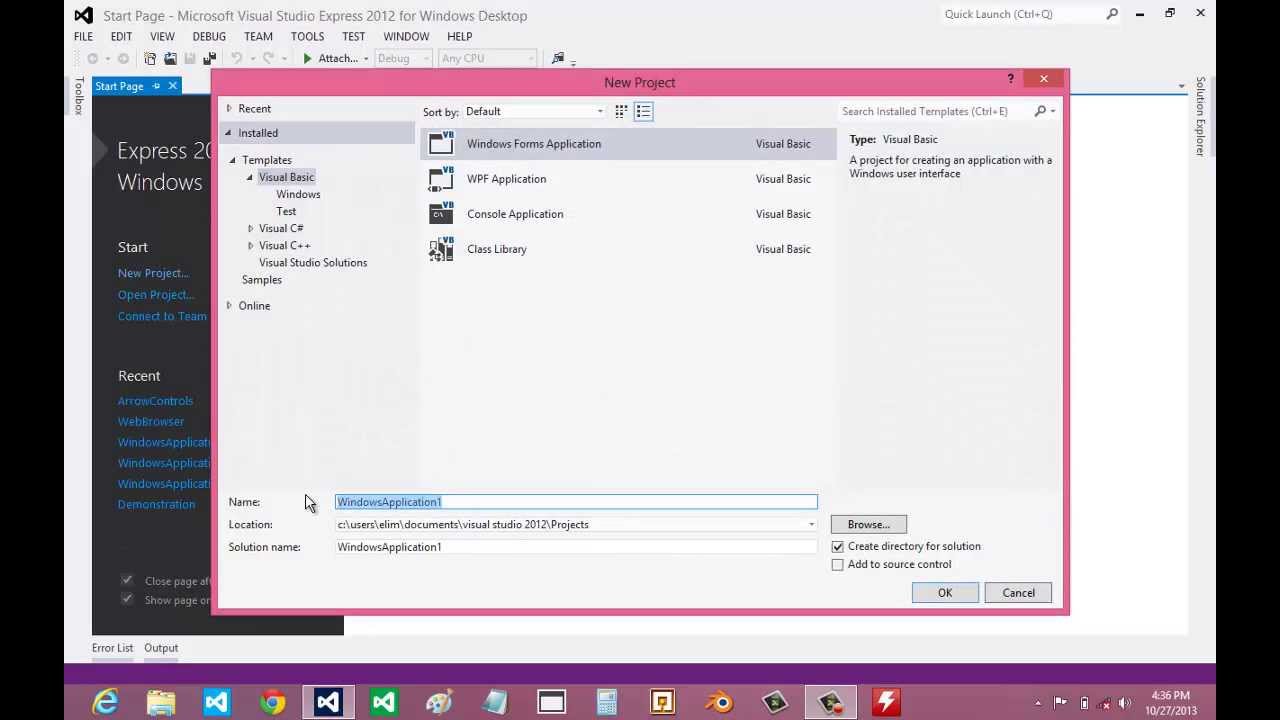Viewport: 1280px width, 720px height.
Task: Open the TOOLS menu
Action: (x=307, y=36)
